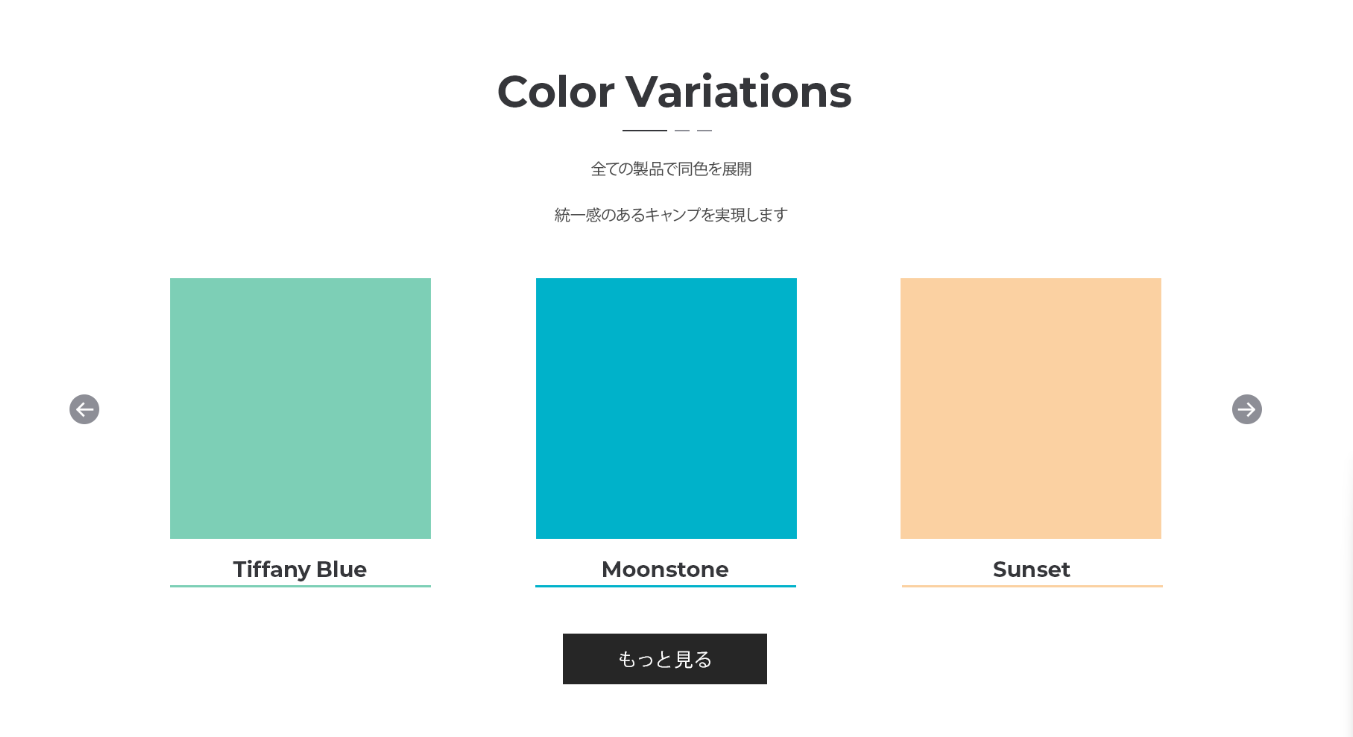This screenshot has width=1353, height=737.
Task: Choose the Moonstone color swatch
Action: [x=666, y=408]
